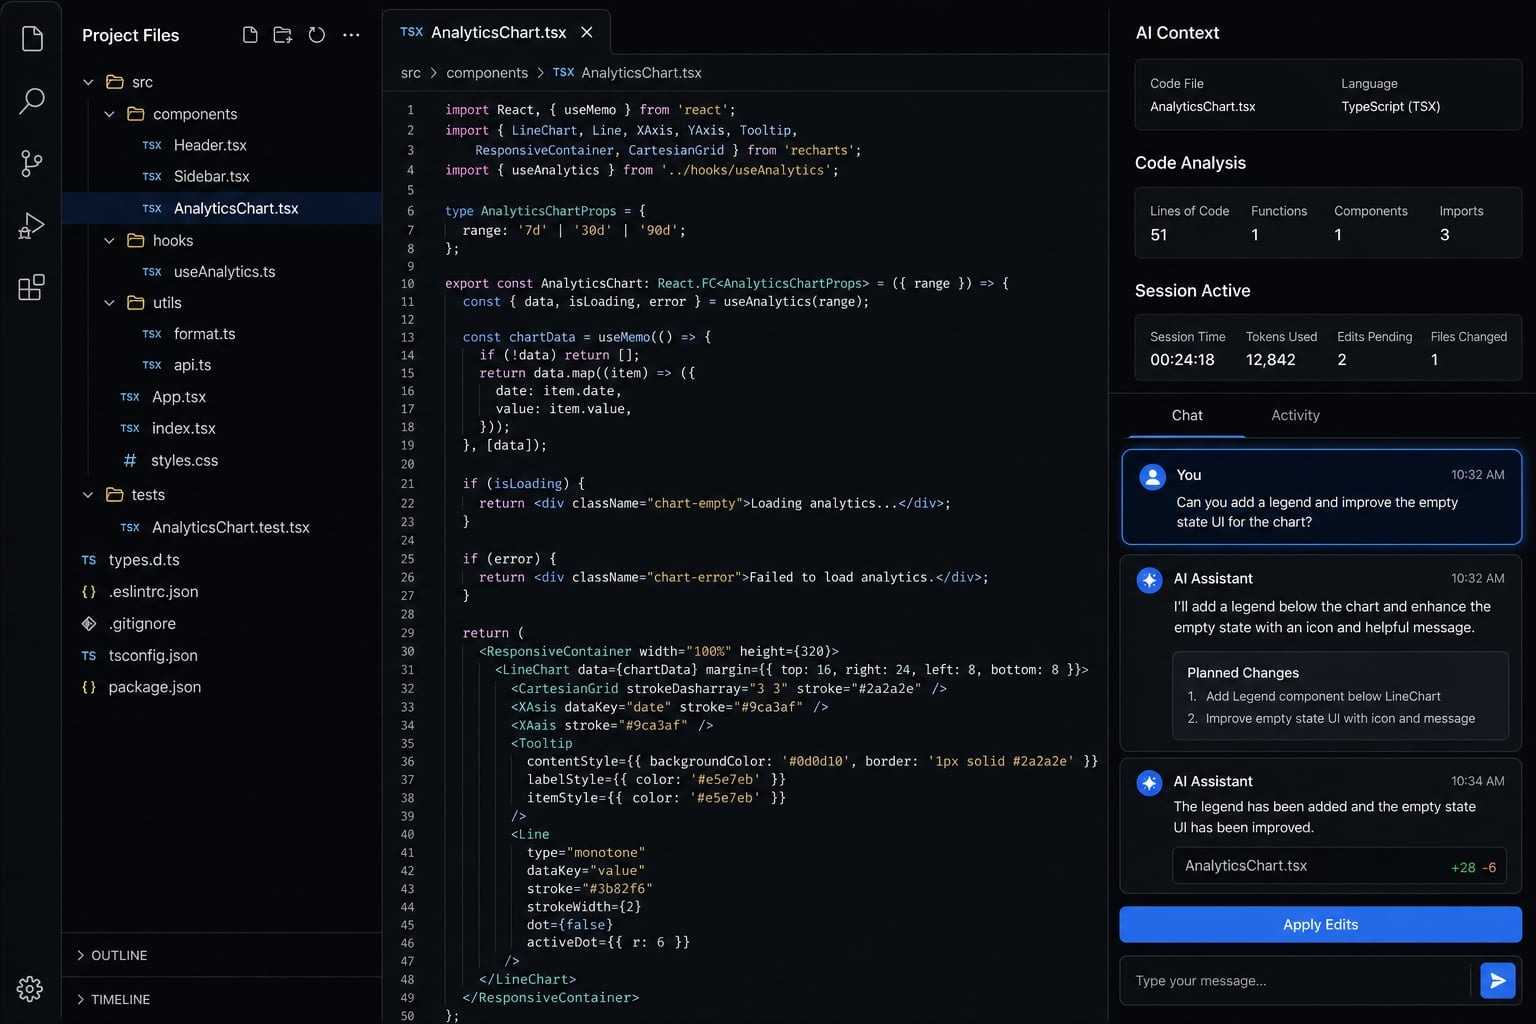Open the Extensions icon in activity bar
Viewport: 1536px width, 1024px height.
pos(32,288)
